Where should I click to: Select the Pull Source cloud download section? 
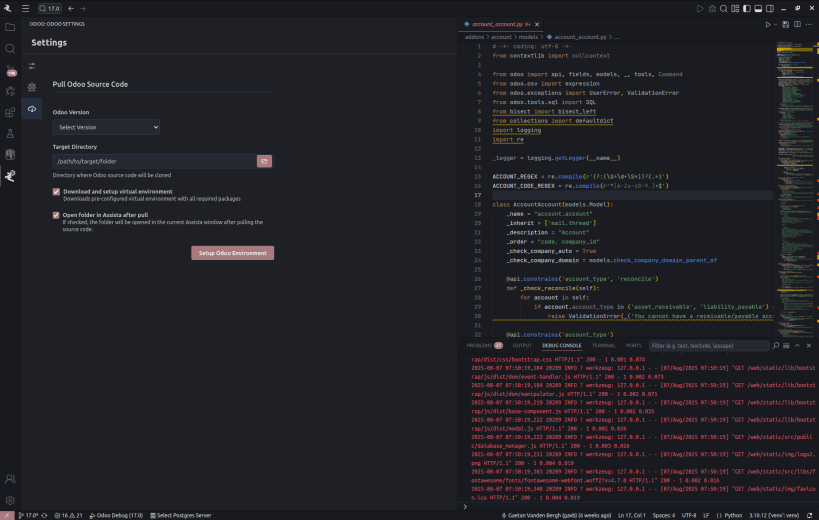click(32, 109)
